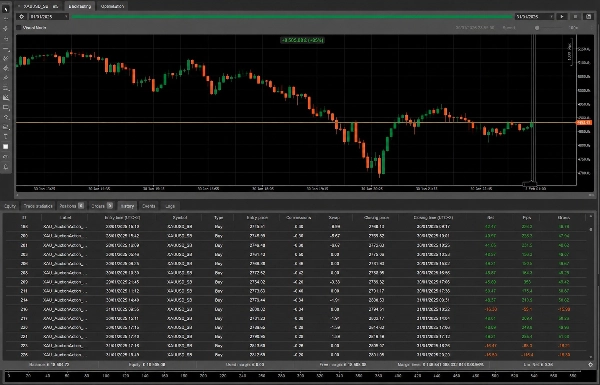Sort by the Net column header
The image size is (600, 385).
pos(491,218)
